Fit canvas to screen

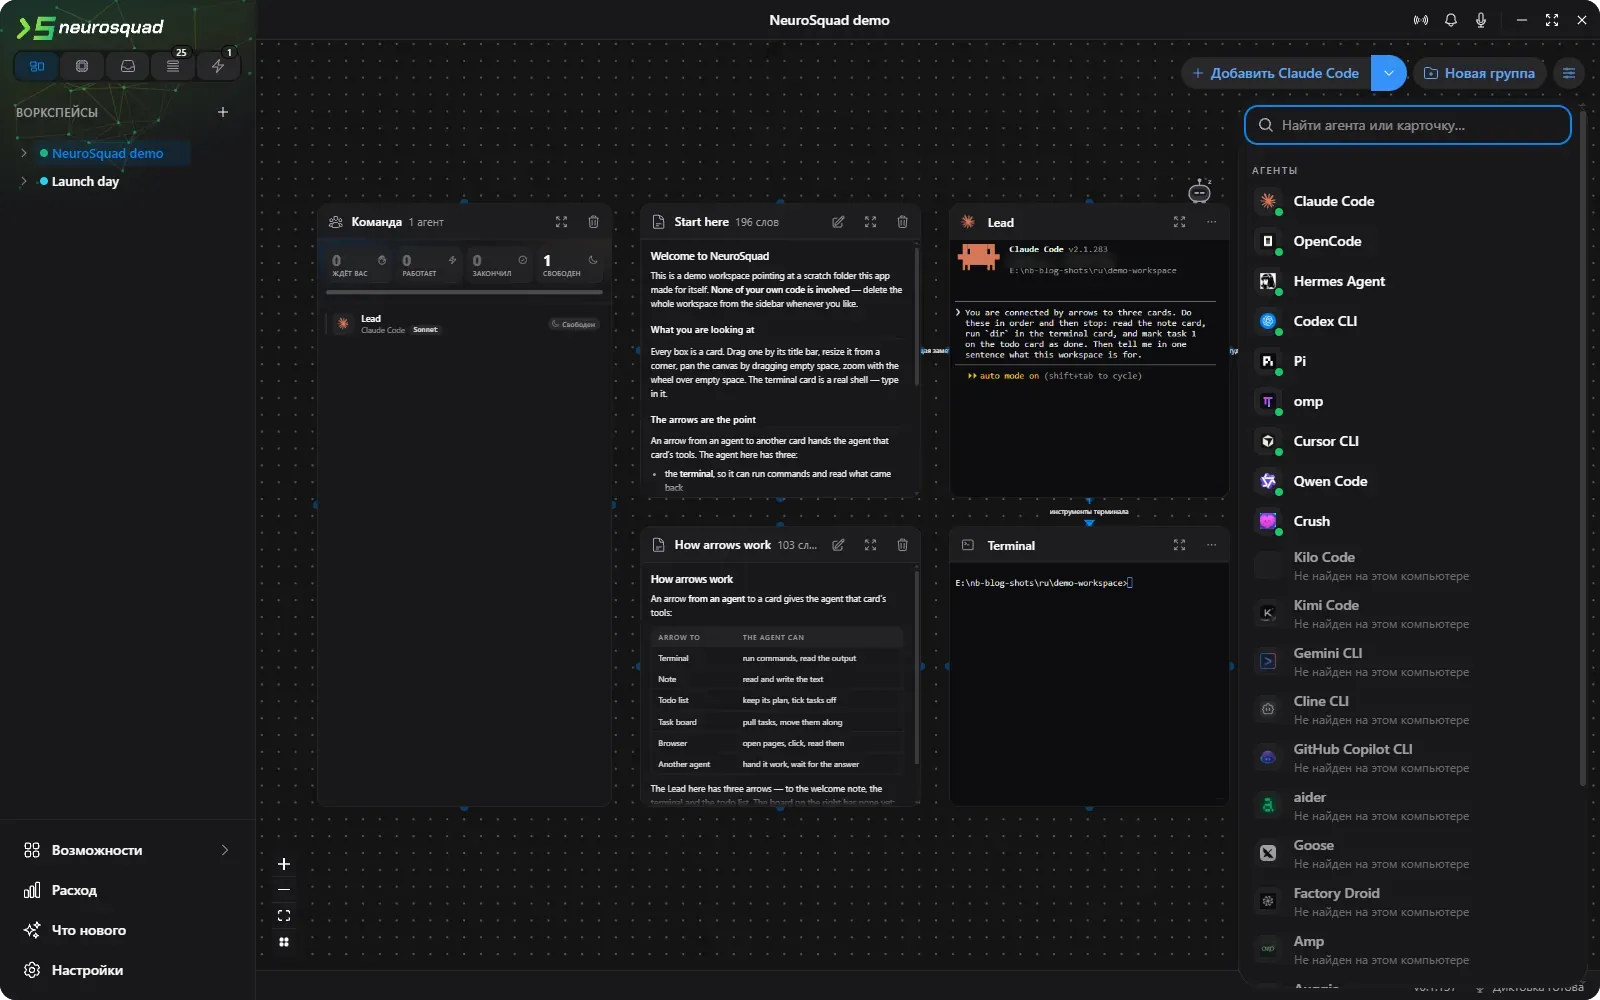point(284,916)
